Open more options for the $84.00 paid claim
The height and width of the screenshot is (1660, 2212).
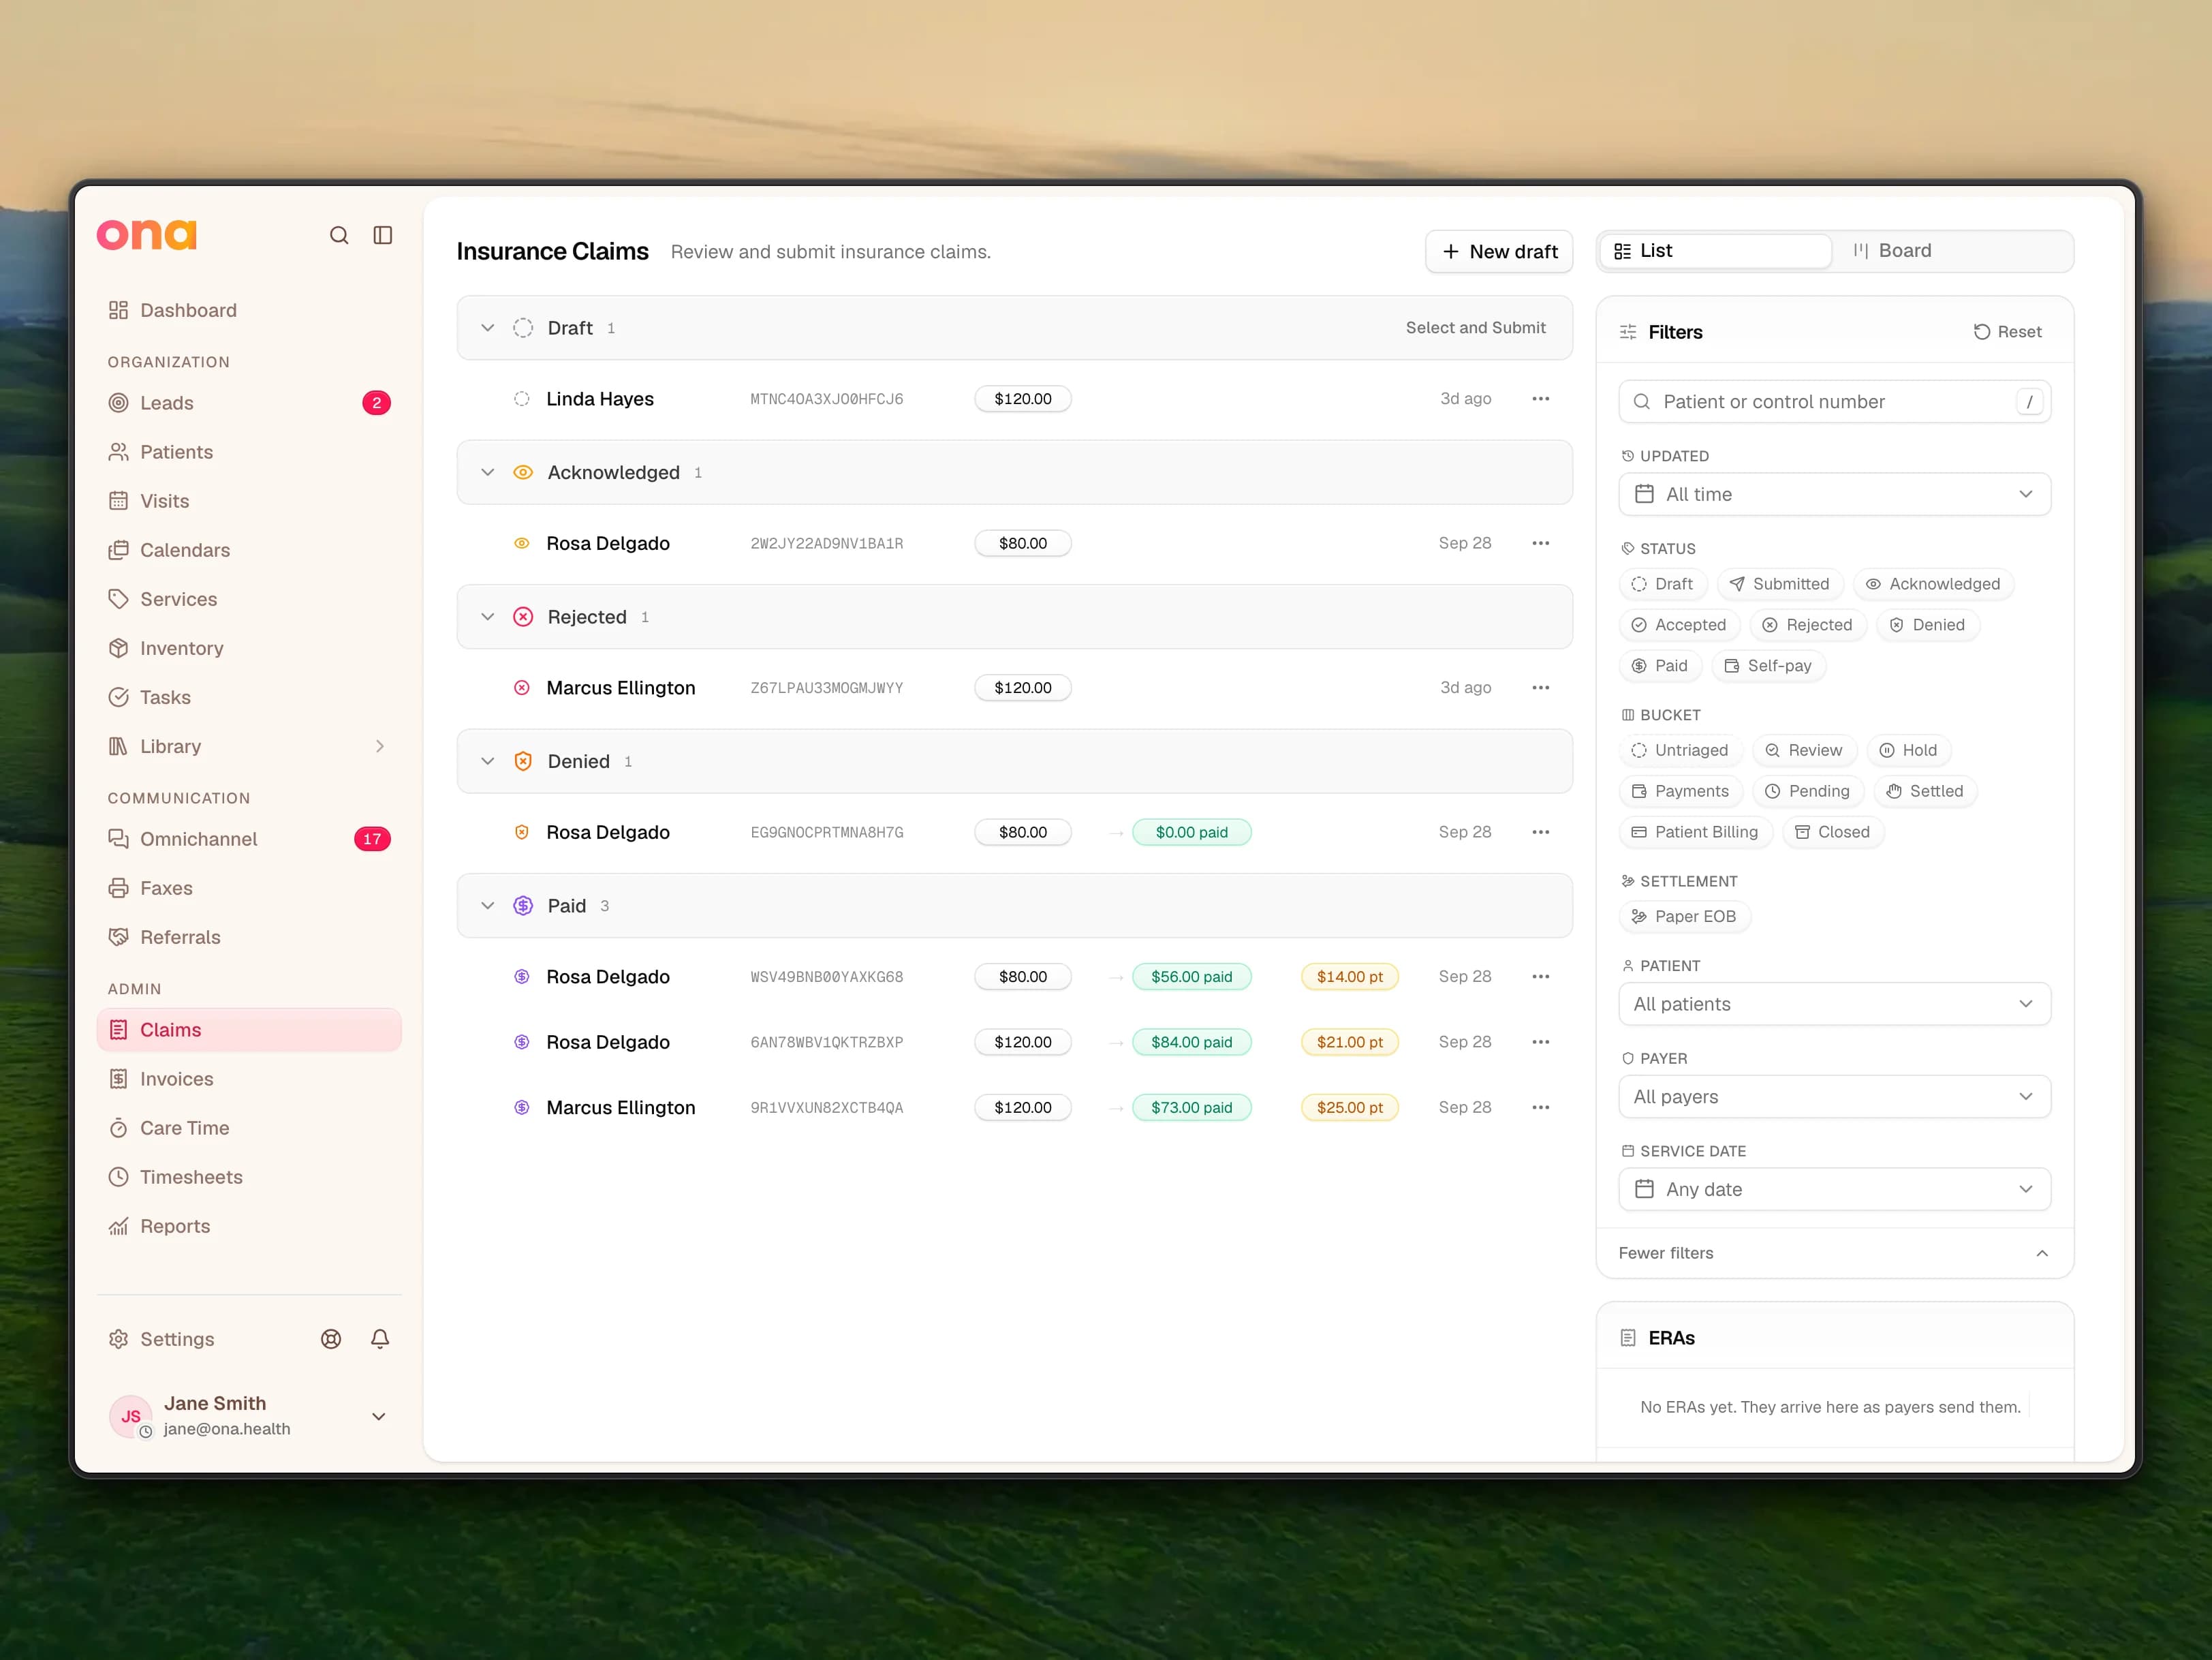1541,1042
